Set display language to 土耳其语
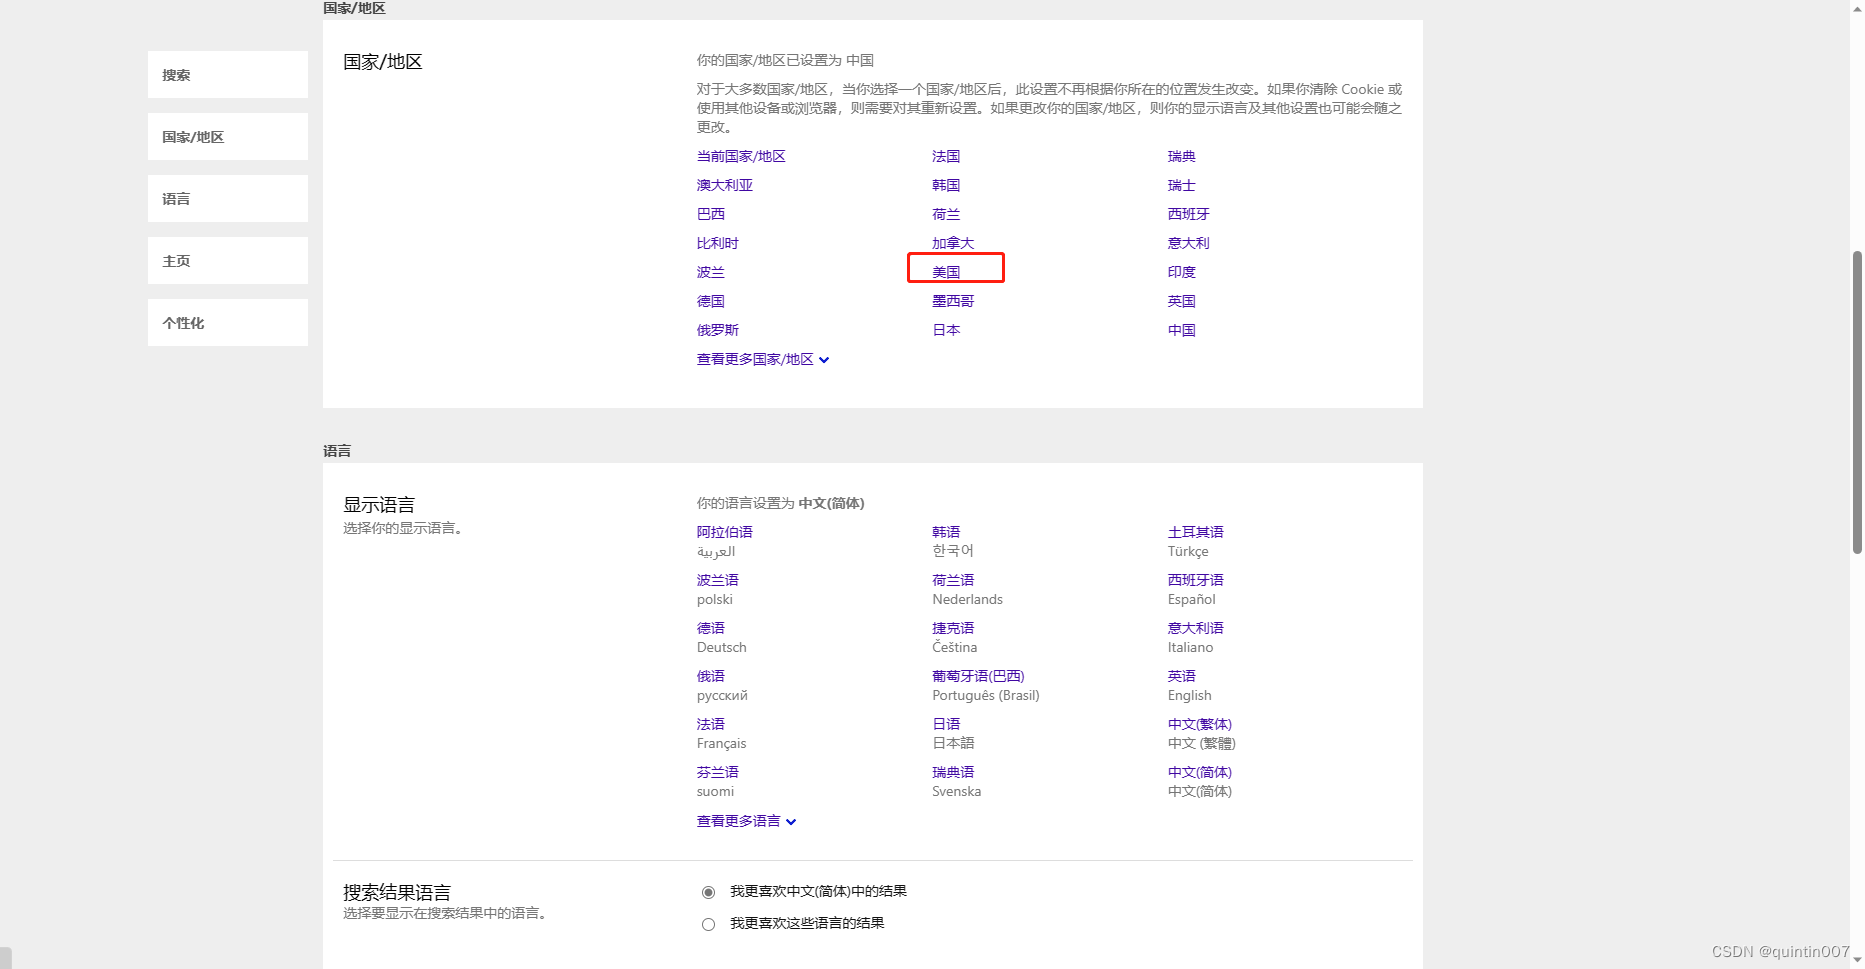This screenshot has width=1865, height=969. (1196, 532)
